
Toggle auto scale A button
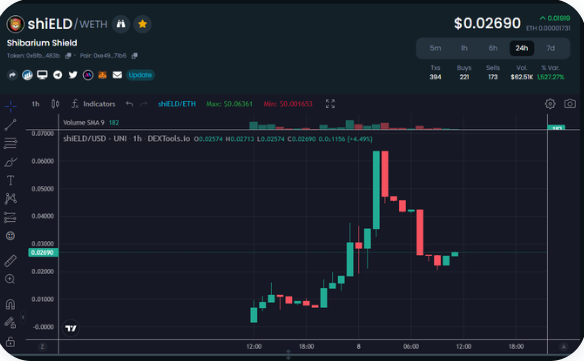(564, 347)
